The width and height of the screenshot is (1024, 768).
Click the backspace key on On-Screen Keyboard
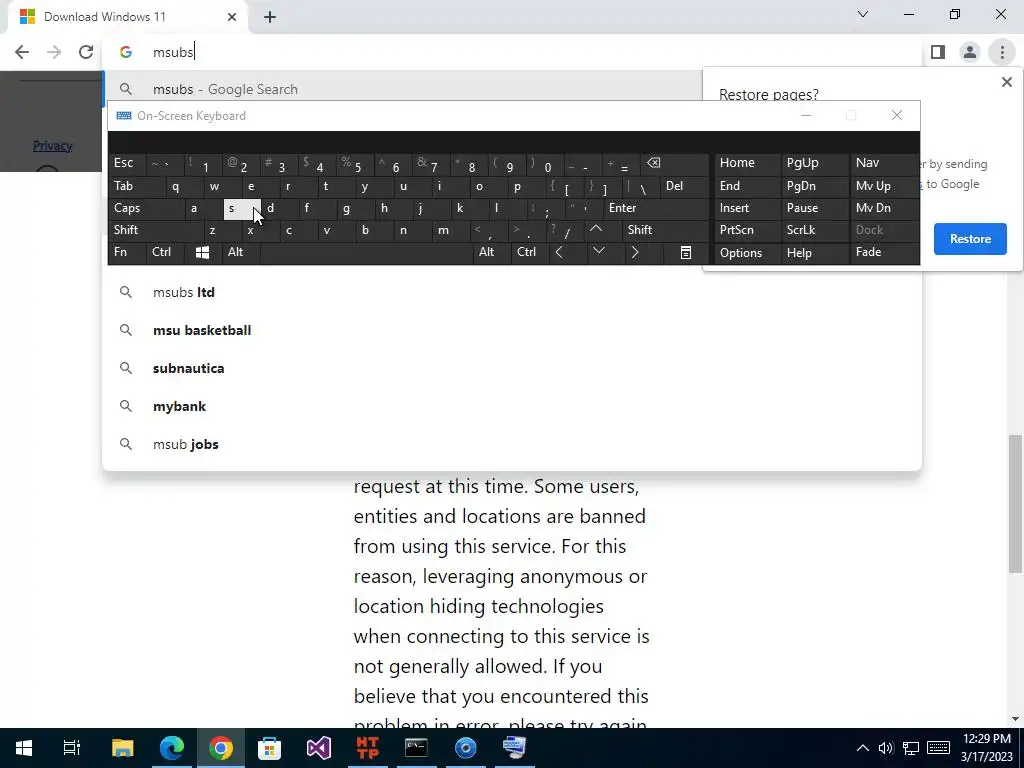coord(653,163)
